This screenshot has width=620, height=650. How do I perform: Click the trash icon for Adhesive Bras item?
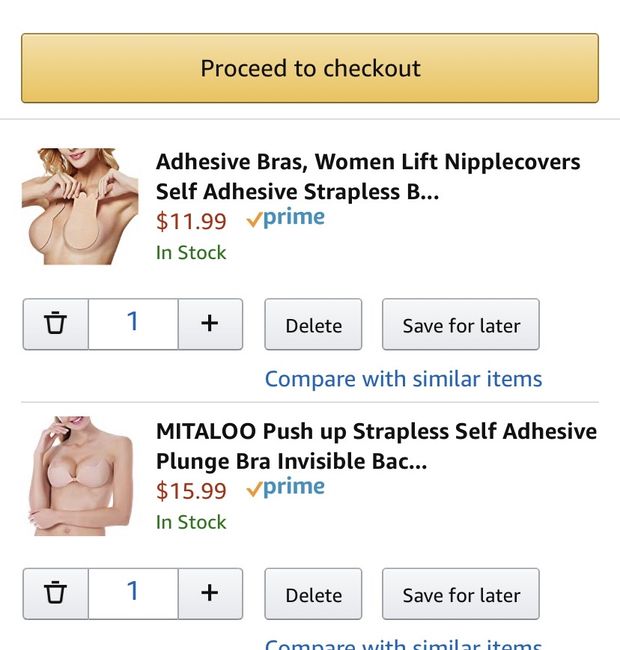pos(56,324)
